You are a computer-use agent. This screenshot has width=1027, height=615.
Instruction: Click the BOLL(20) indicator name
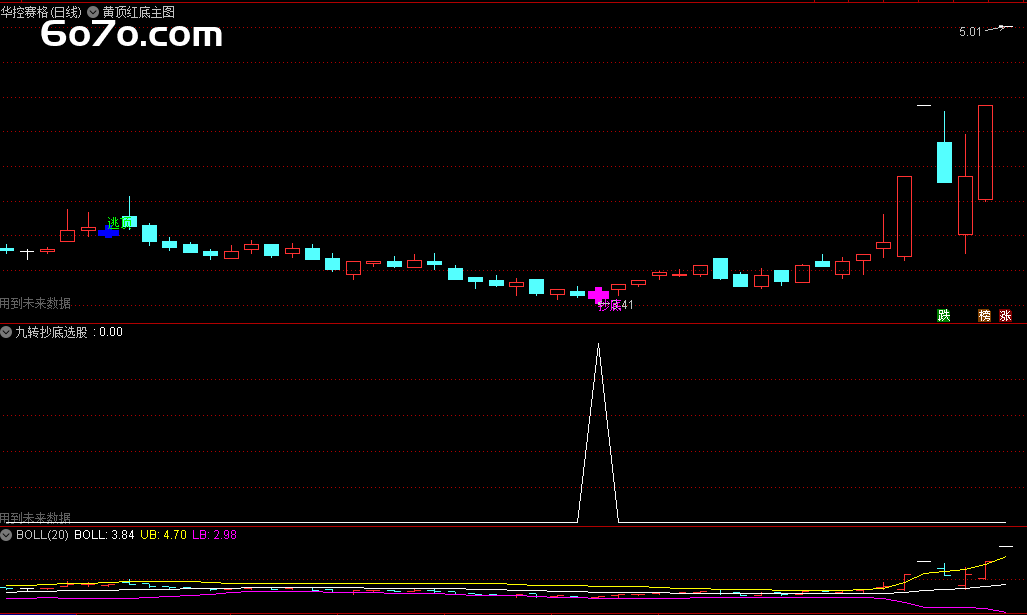click(x=42, y=534)
